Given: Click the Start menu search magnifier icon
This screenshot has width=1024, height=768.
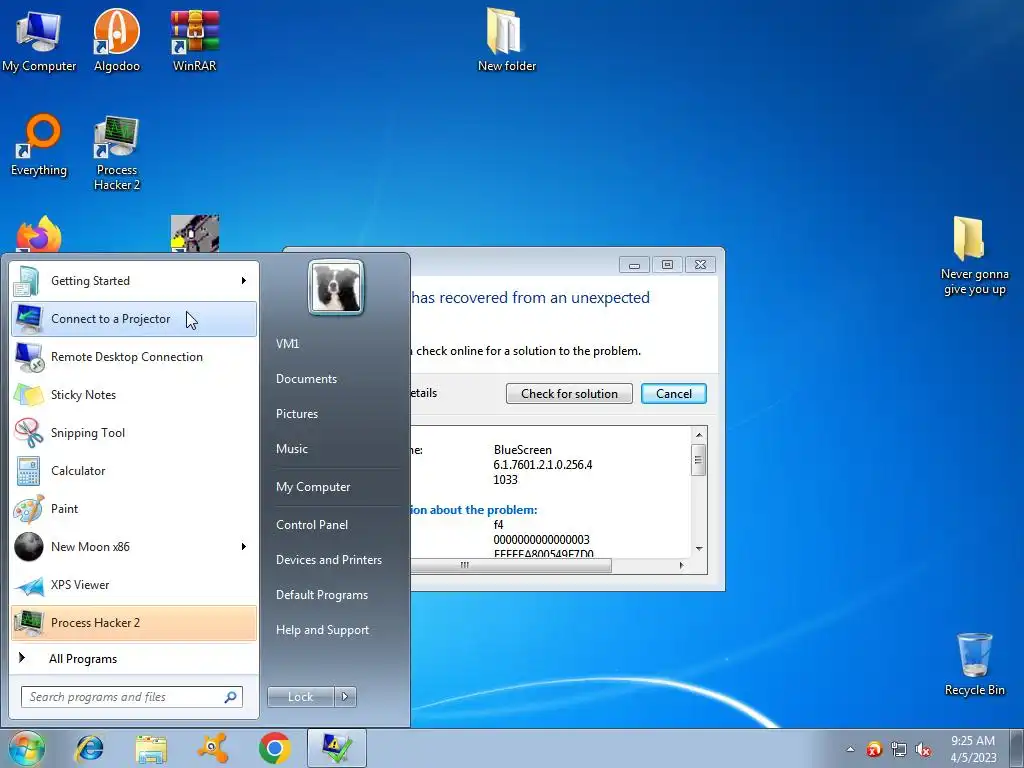Looking at the screenshot, I should (x=230, y=697).
